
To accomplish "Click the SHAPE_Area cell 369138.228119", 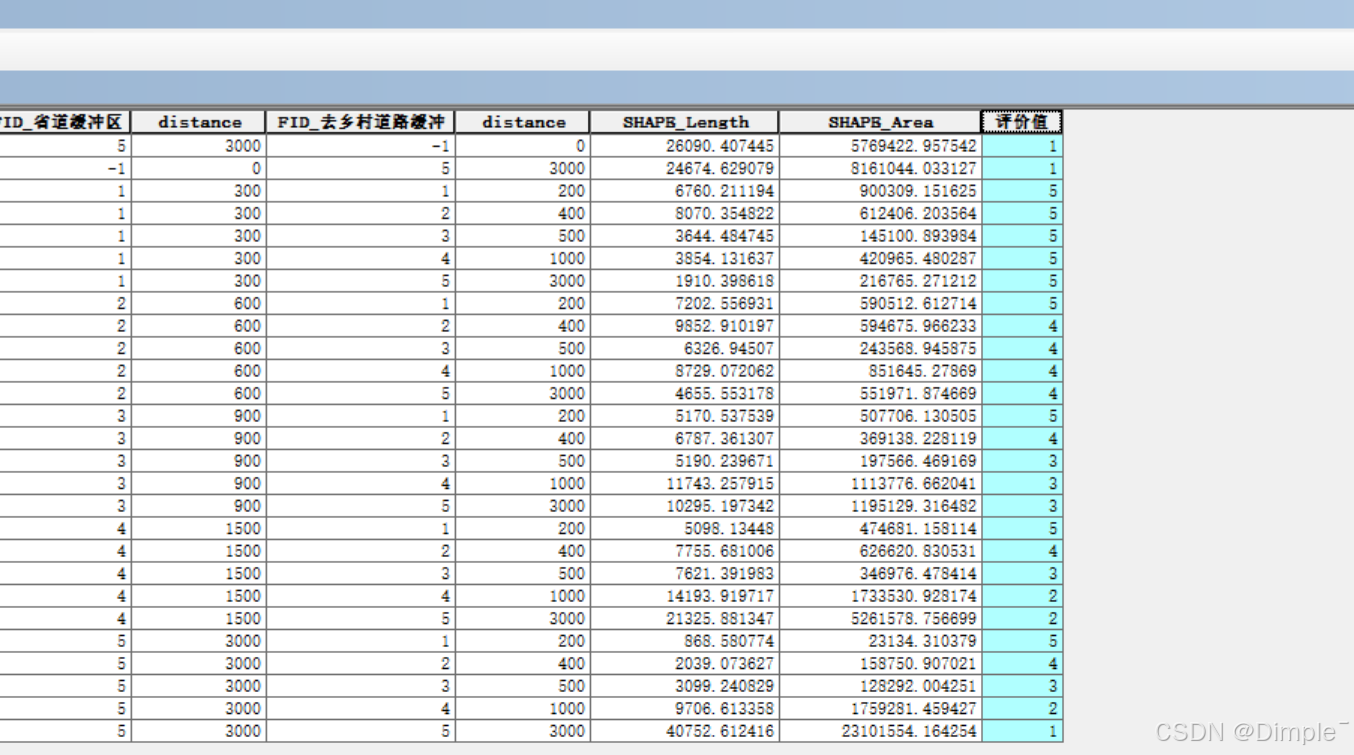I will (x=880, y=438).
